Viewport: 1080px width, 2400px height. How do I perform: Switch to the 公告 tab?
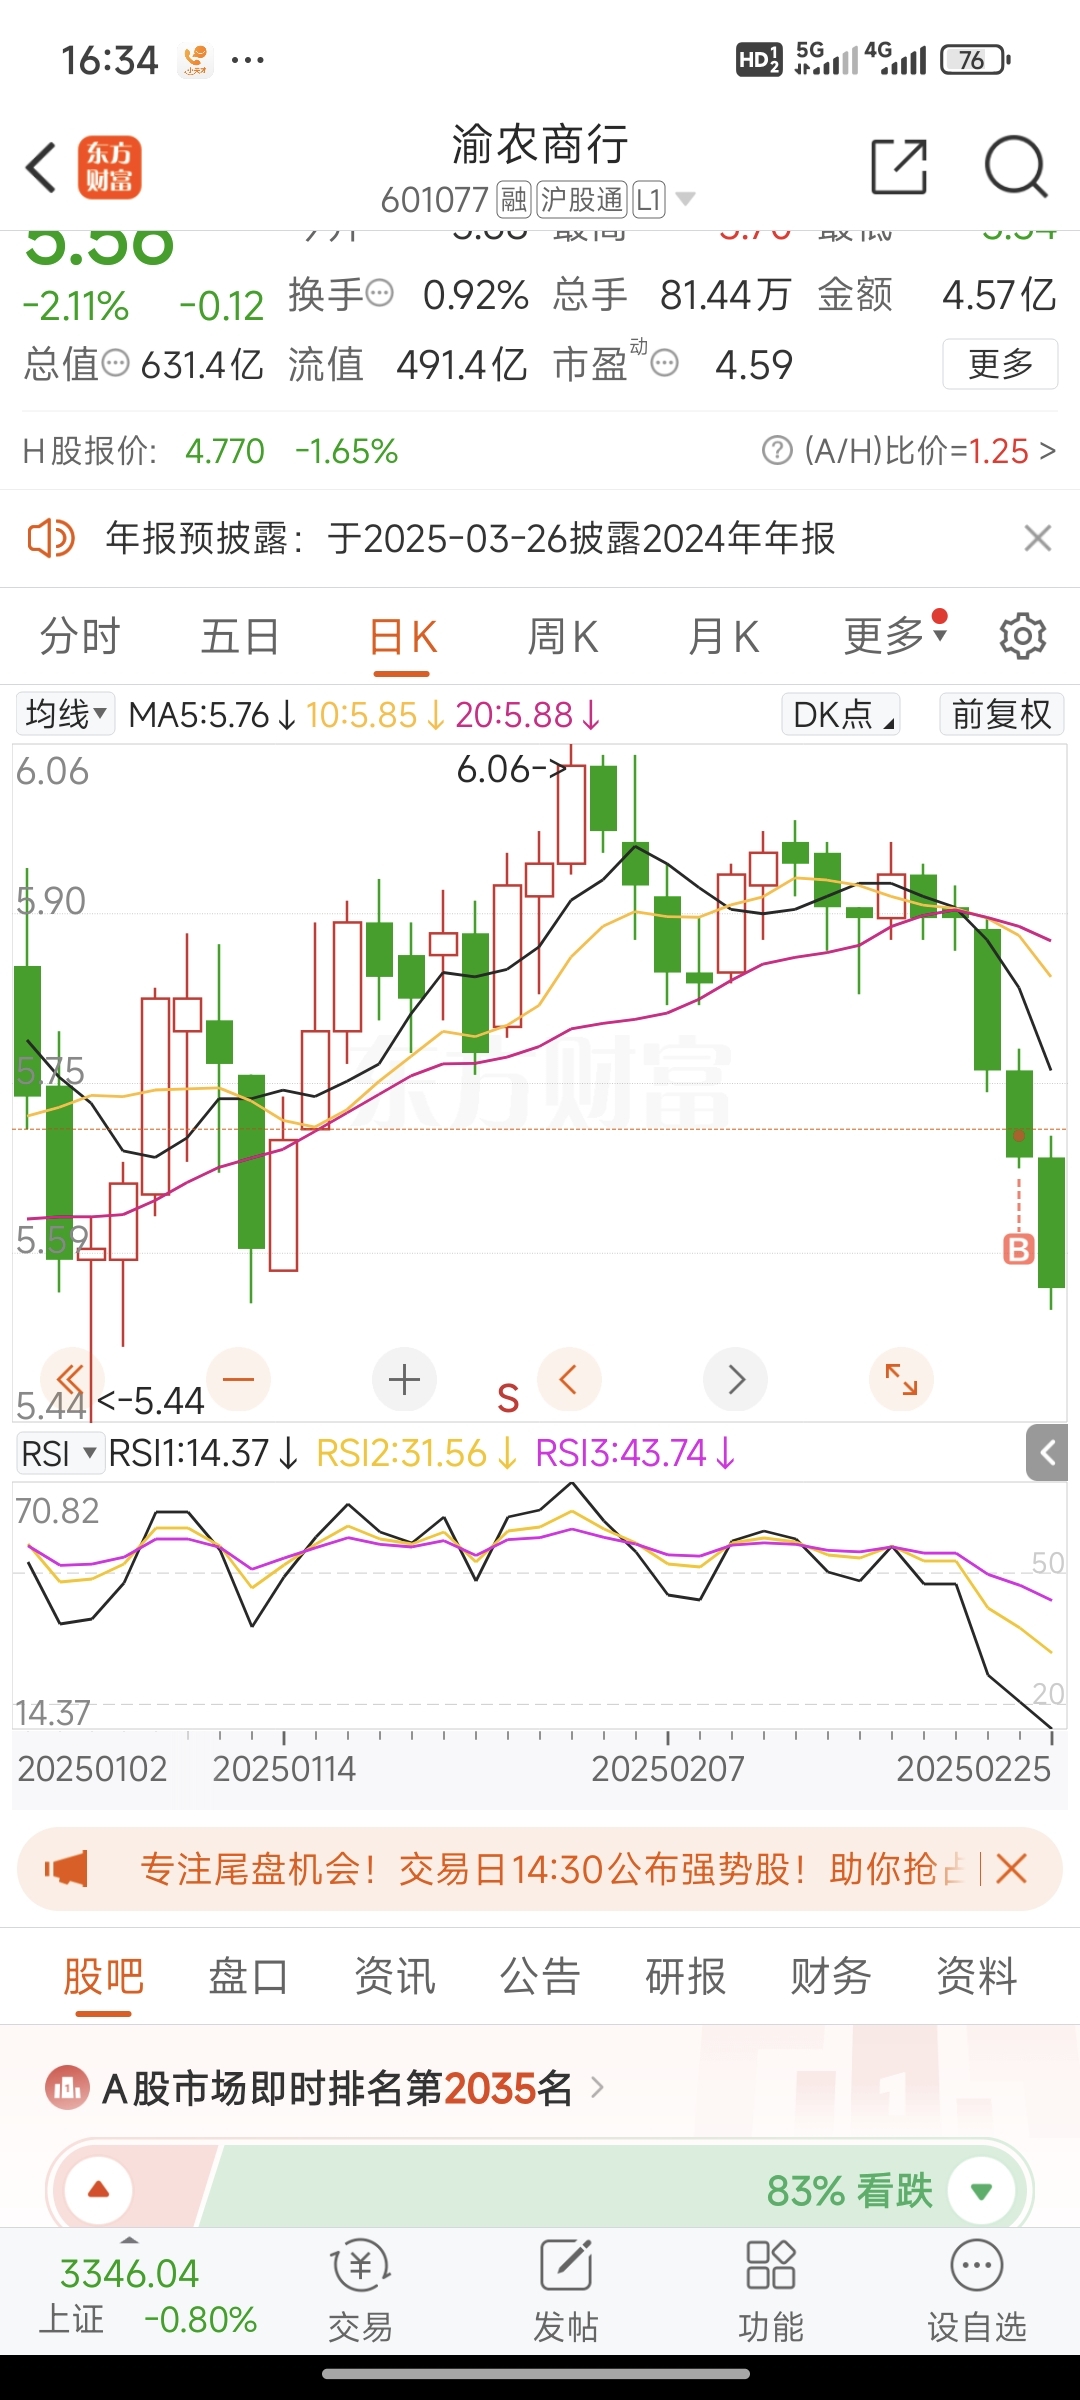coord(540,1977)
